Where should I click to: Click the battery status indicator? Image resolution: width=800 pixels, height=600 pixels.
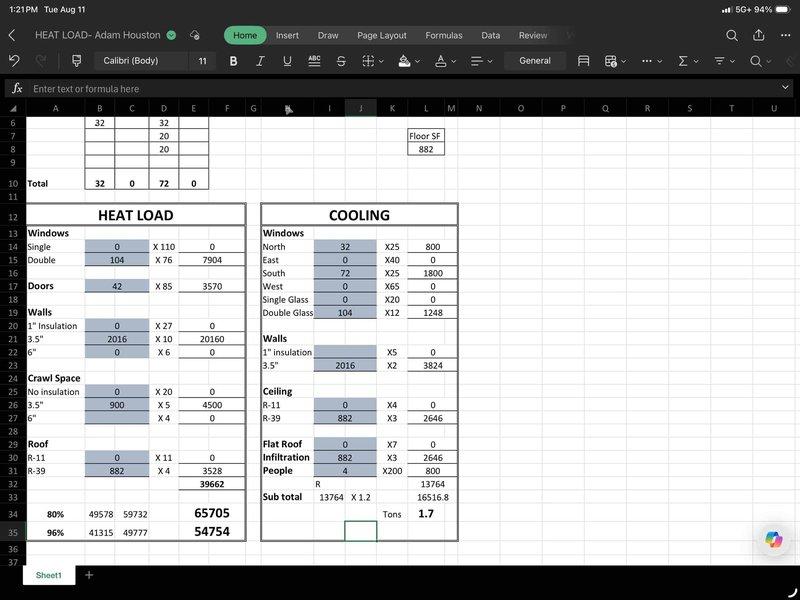click(783, 10)
